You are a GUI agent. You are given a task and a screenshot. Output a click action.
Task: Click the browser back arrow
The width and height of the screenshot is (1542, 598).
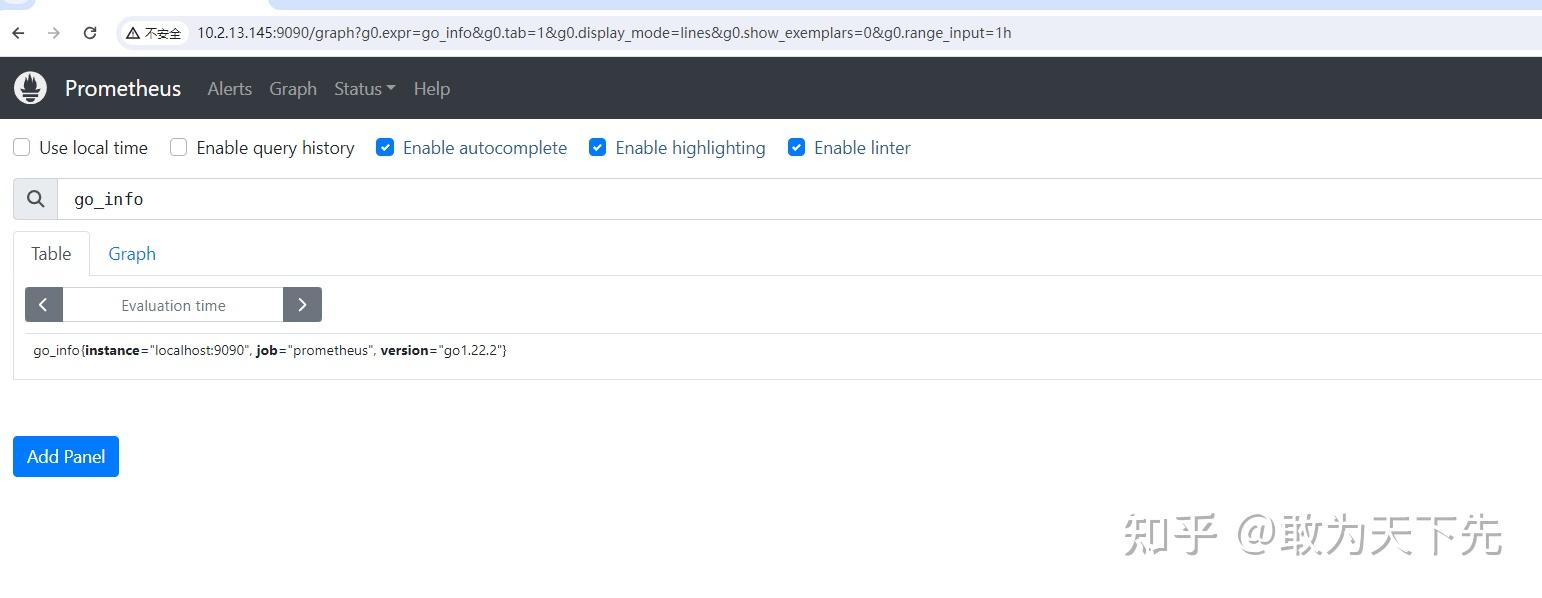coord(17,32)
